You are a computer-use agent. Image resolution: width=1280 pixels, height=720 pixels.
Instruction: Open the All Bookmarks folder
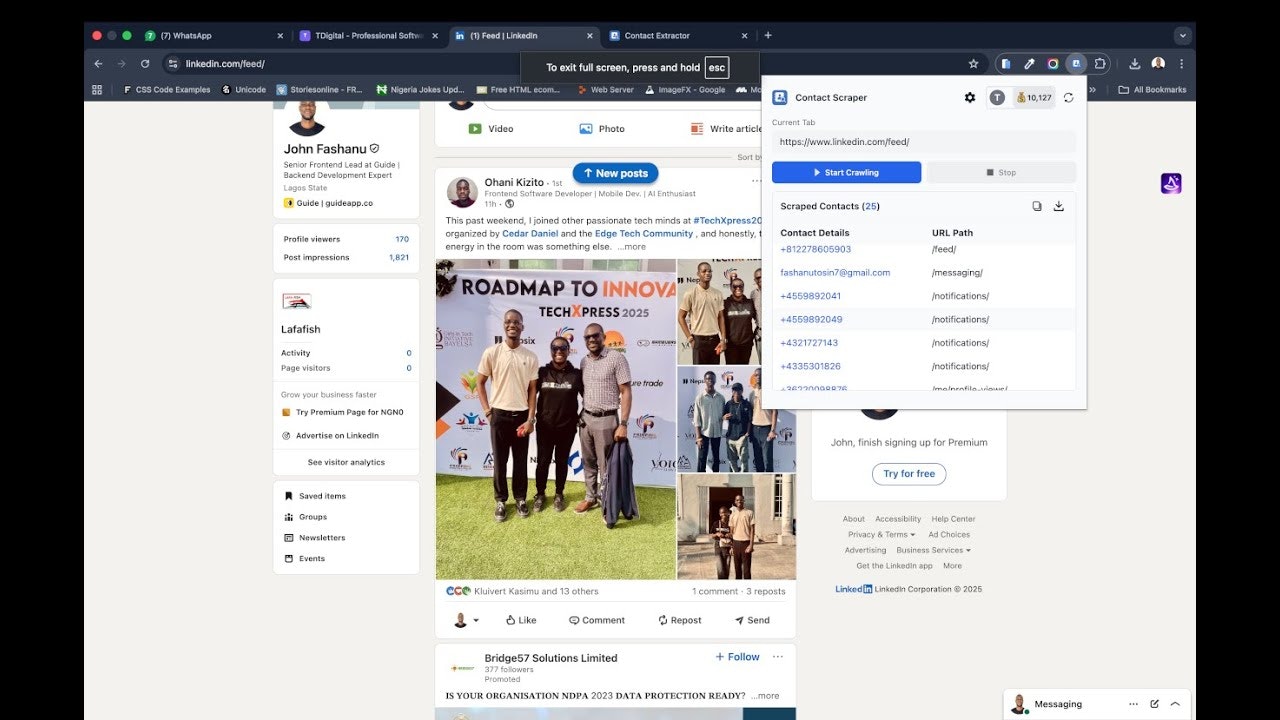coord(1152,89)
